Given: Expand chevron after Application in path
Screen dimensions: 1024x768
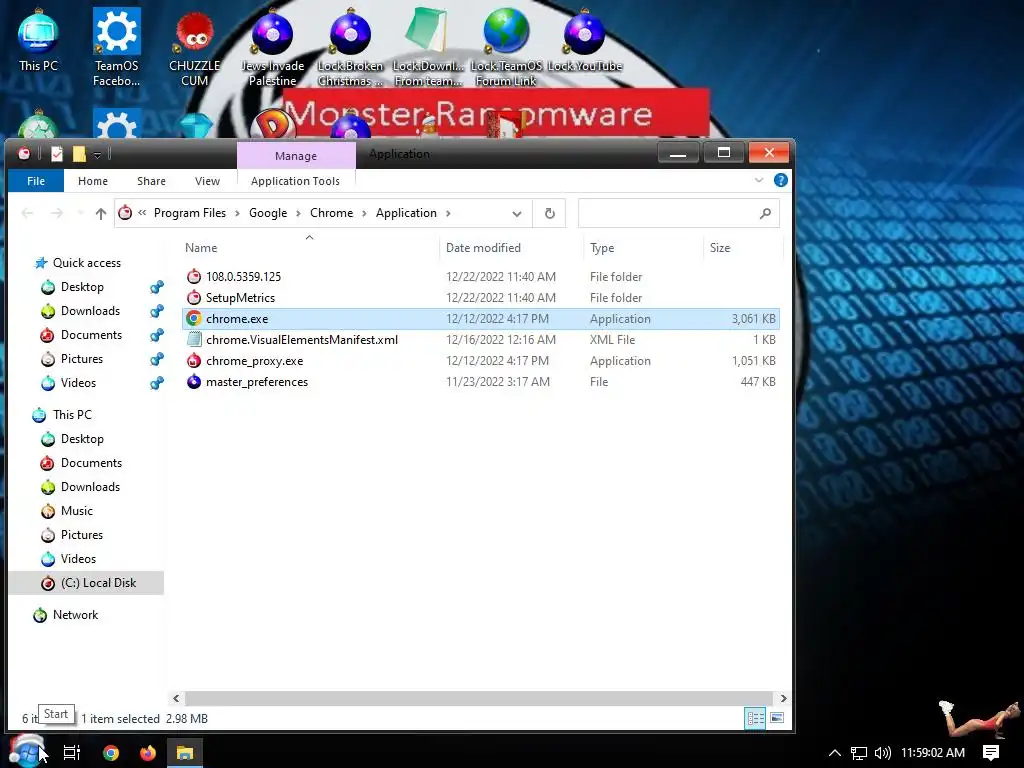Looking at the screenshot, I should tap(448, 214).
